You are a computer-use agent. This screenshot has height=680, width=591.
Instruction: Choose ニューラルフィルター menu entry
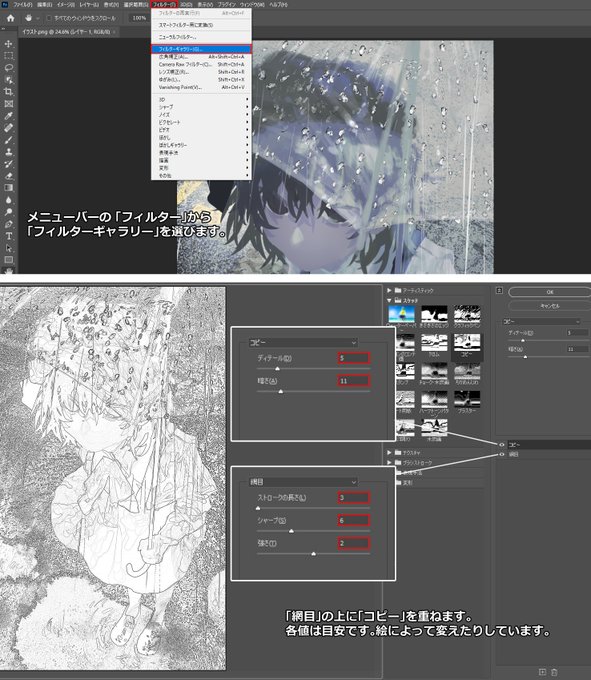201,37
